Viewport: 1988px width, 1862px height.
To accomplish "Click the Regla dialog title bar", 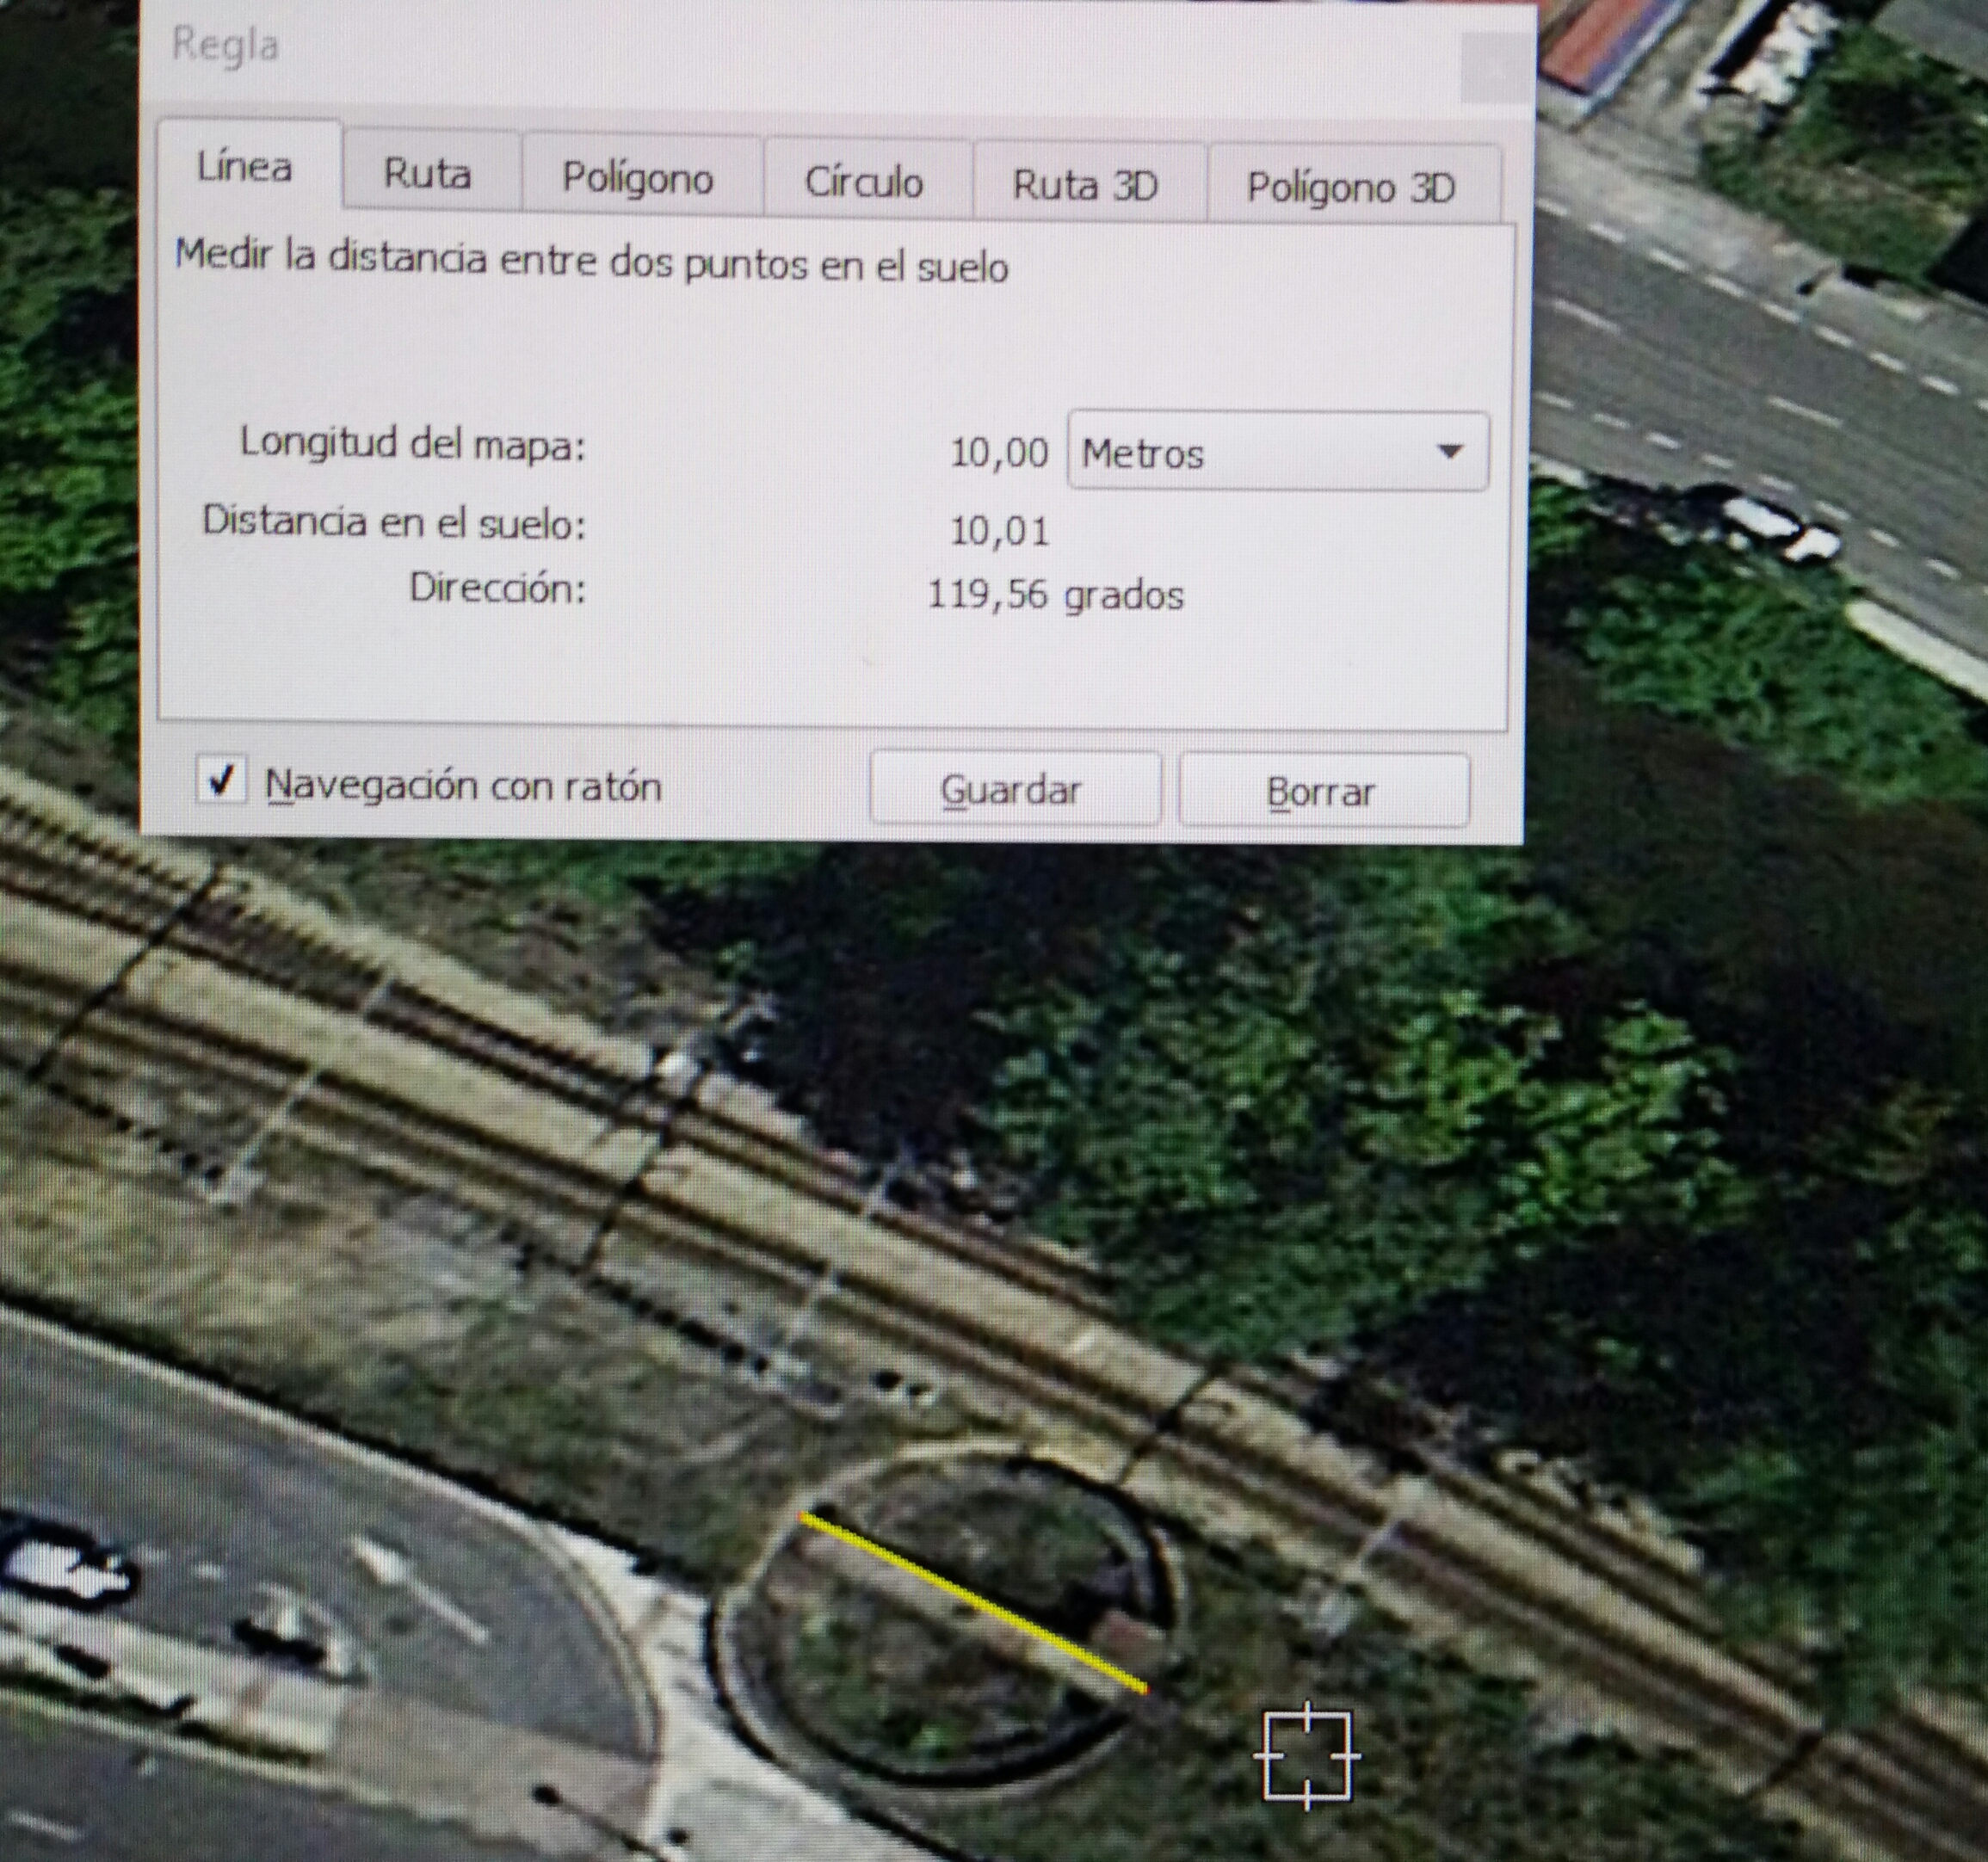I will pos(800,50).
